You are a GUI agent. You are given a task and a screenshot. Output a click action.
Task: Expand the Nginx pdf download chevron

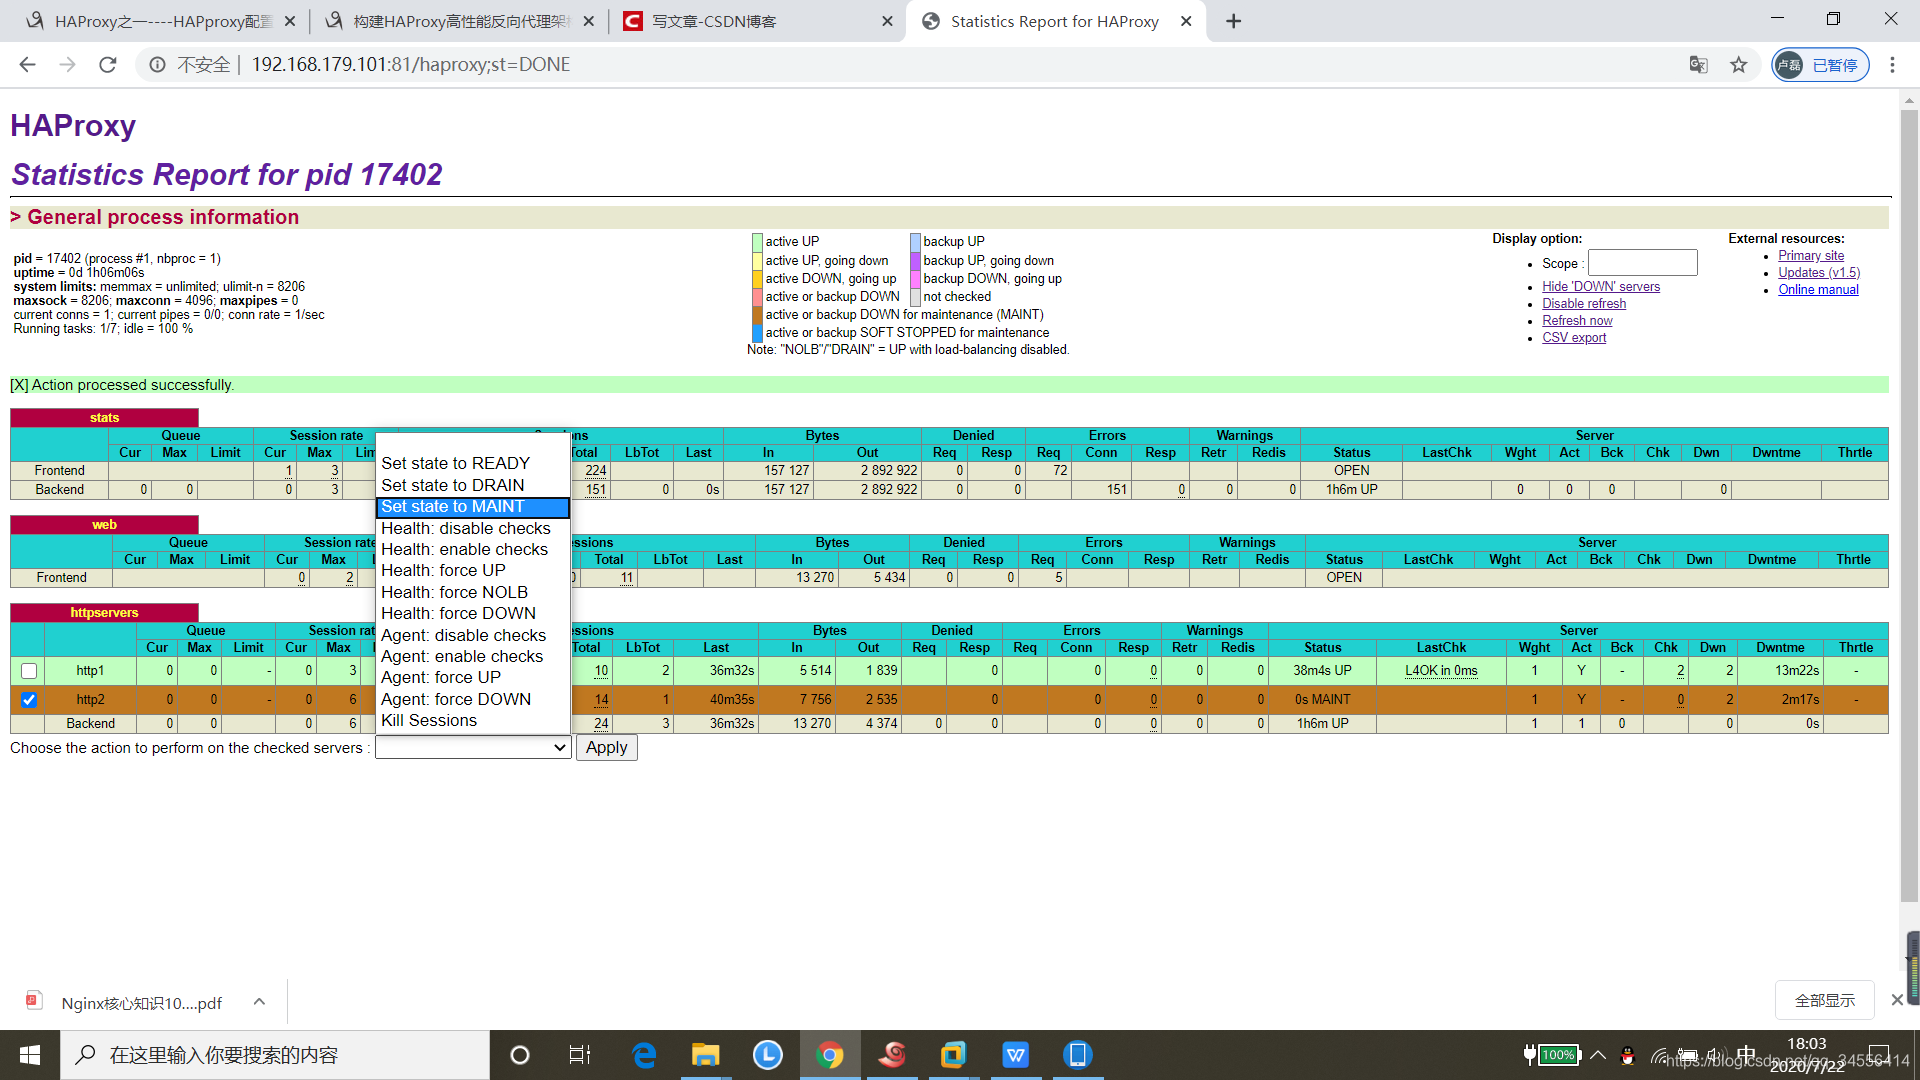[x=259, y=1002]
